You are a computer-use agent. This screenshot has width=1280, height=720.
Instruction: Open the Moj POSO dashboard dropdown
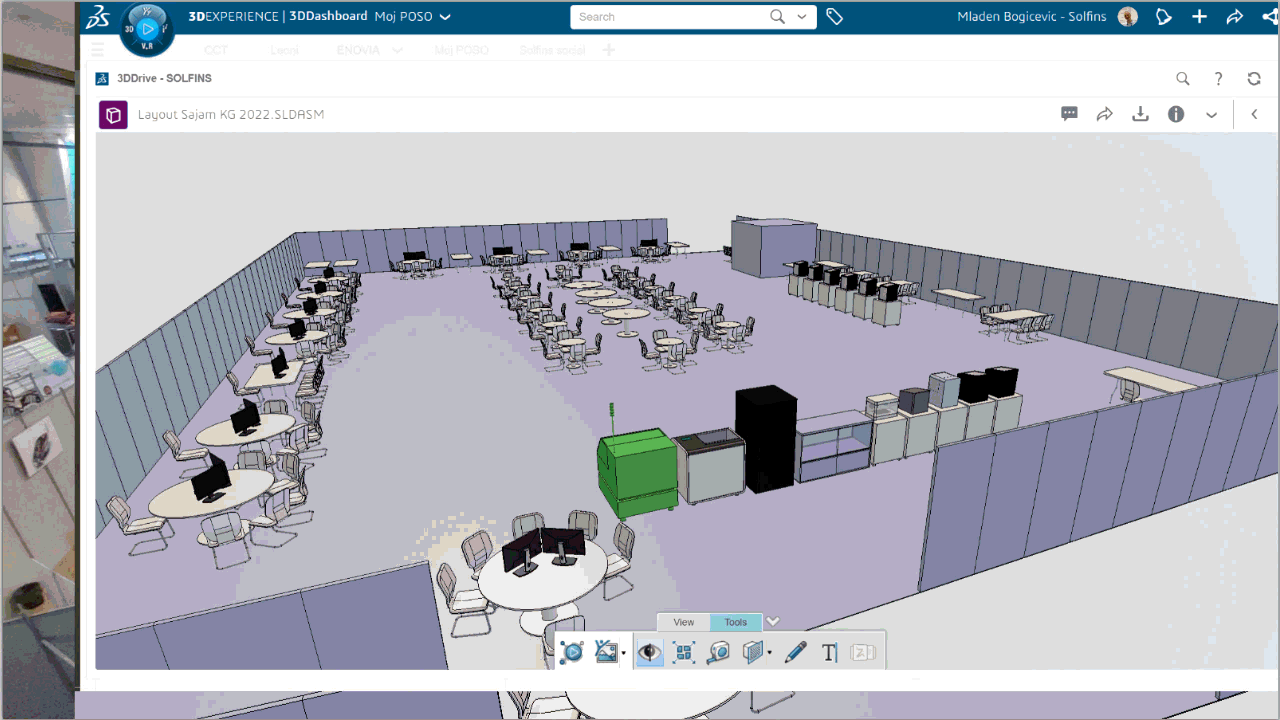point(412,16)
